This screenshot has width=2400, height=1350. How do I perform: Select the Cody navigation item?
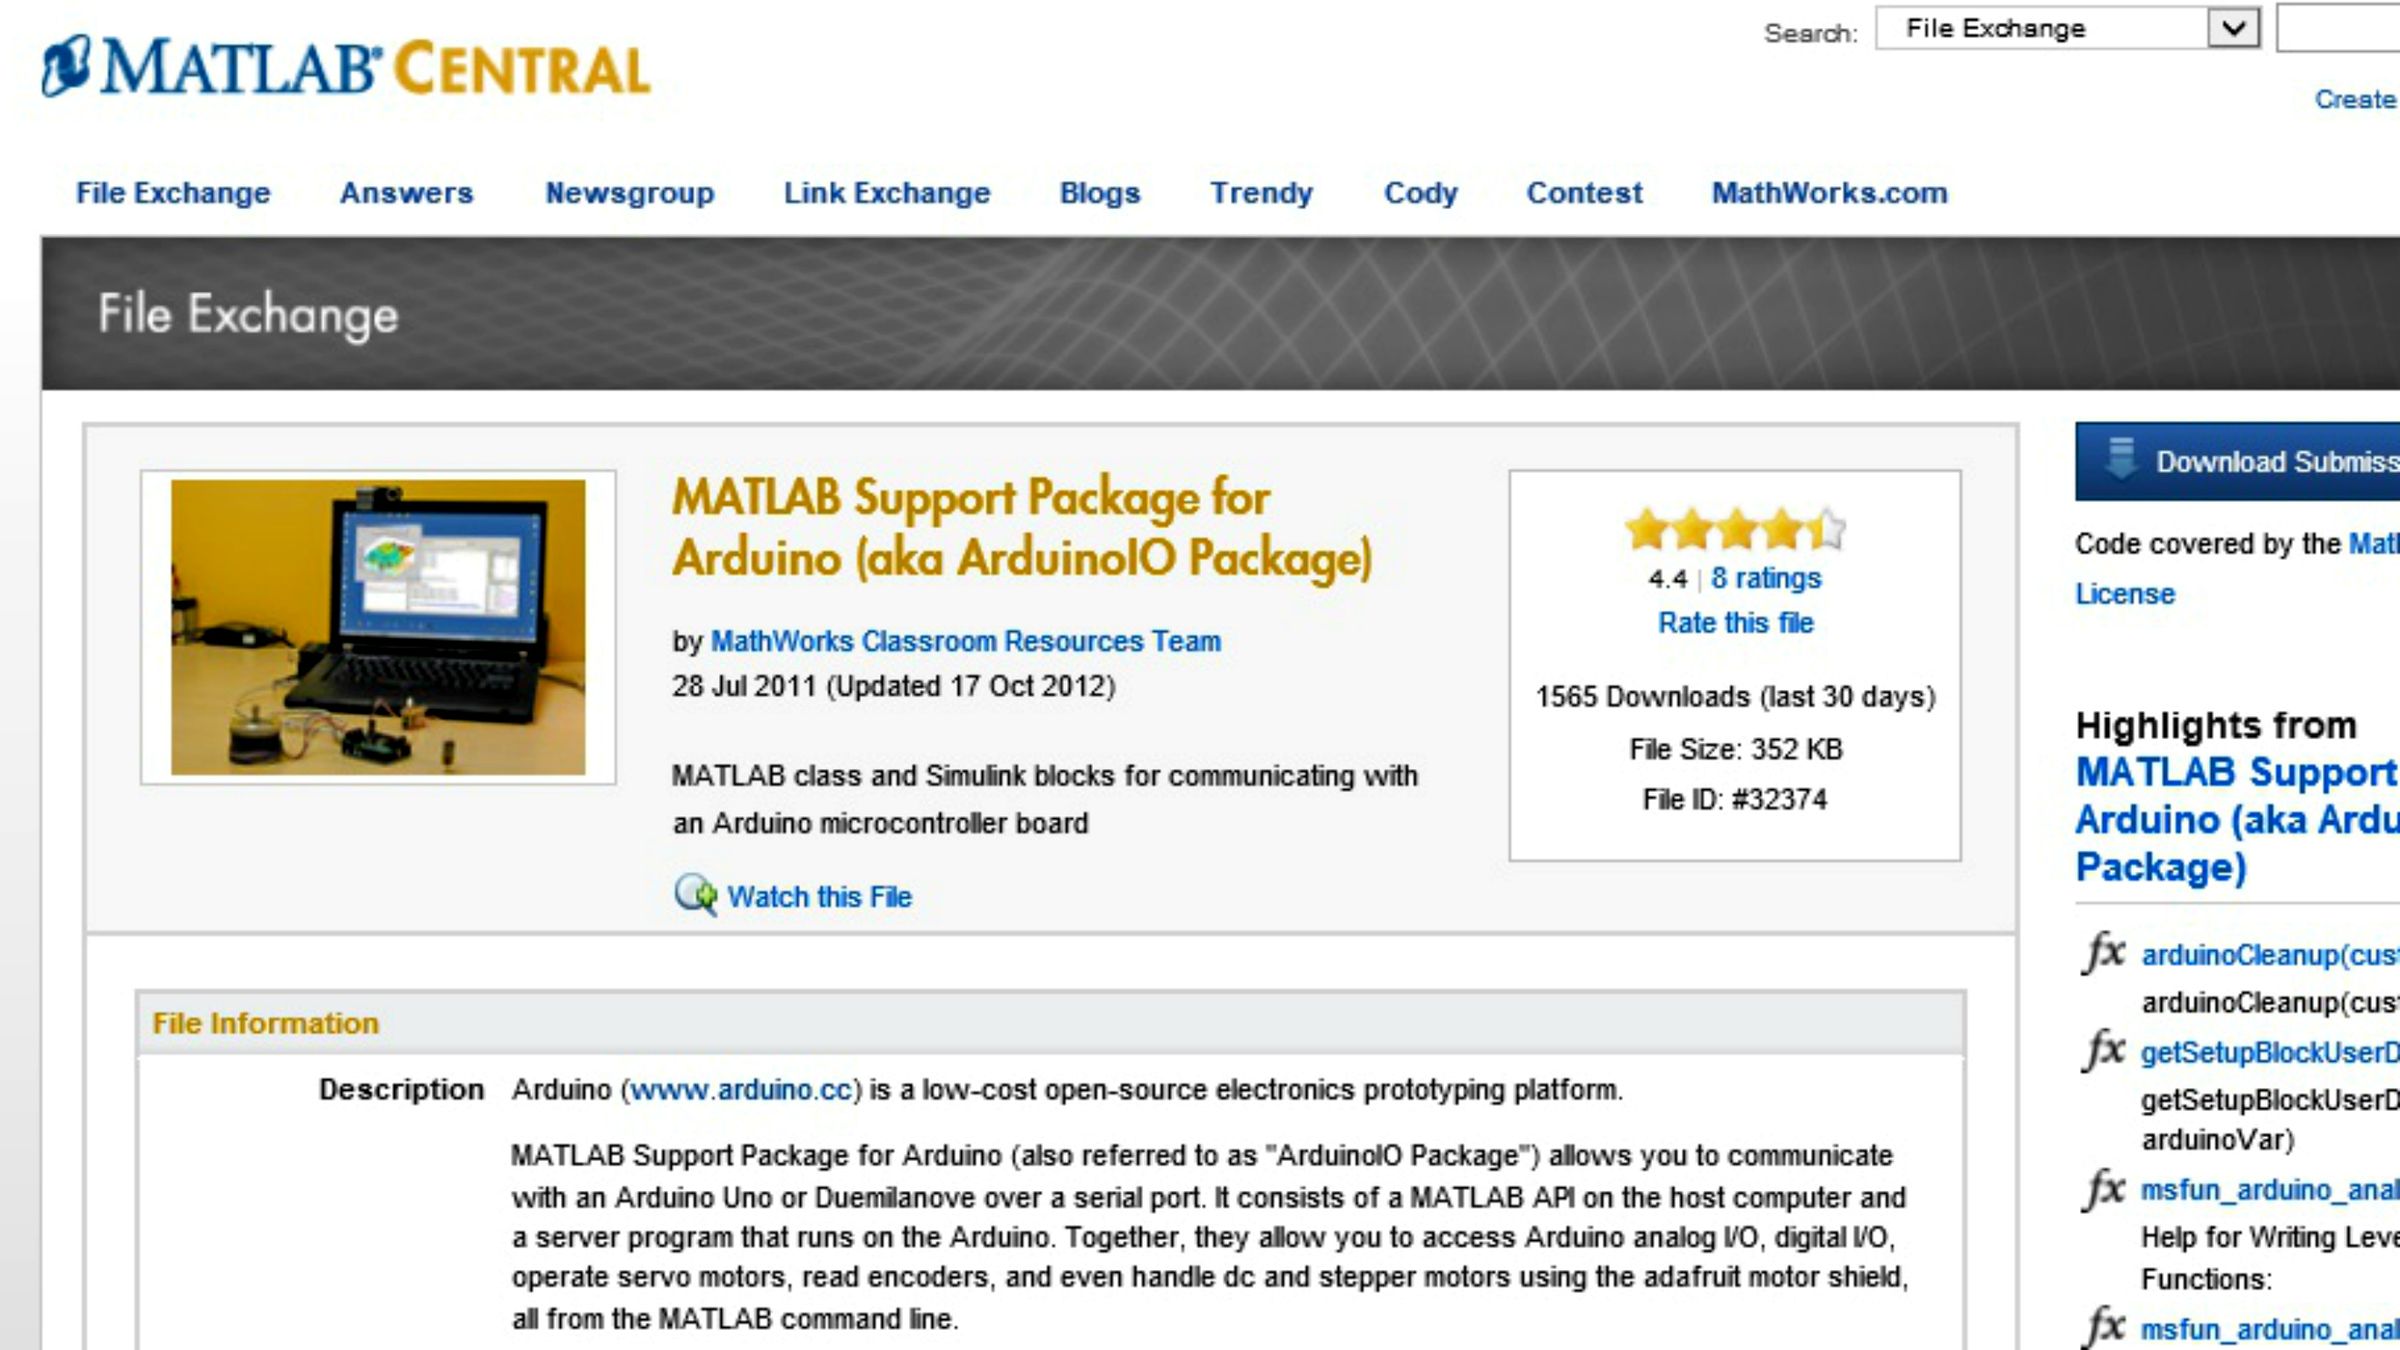click(x=1420, y=192)
